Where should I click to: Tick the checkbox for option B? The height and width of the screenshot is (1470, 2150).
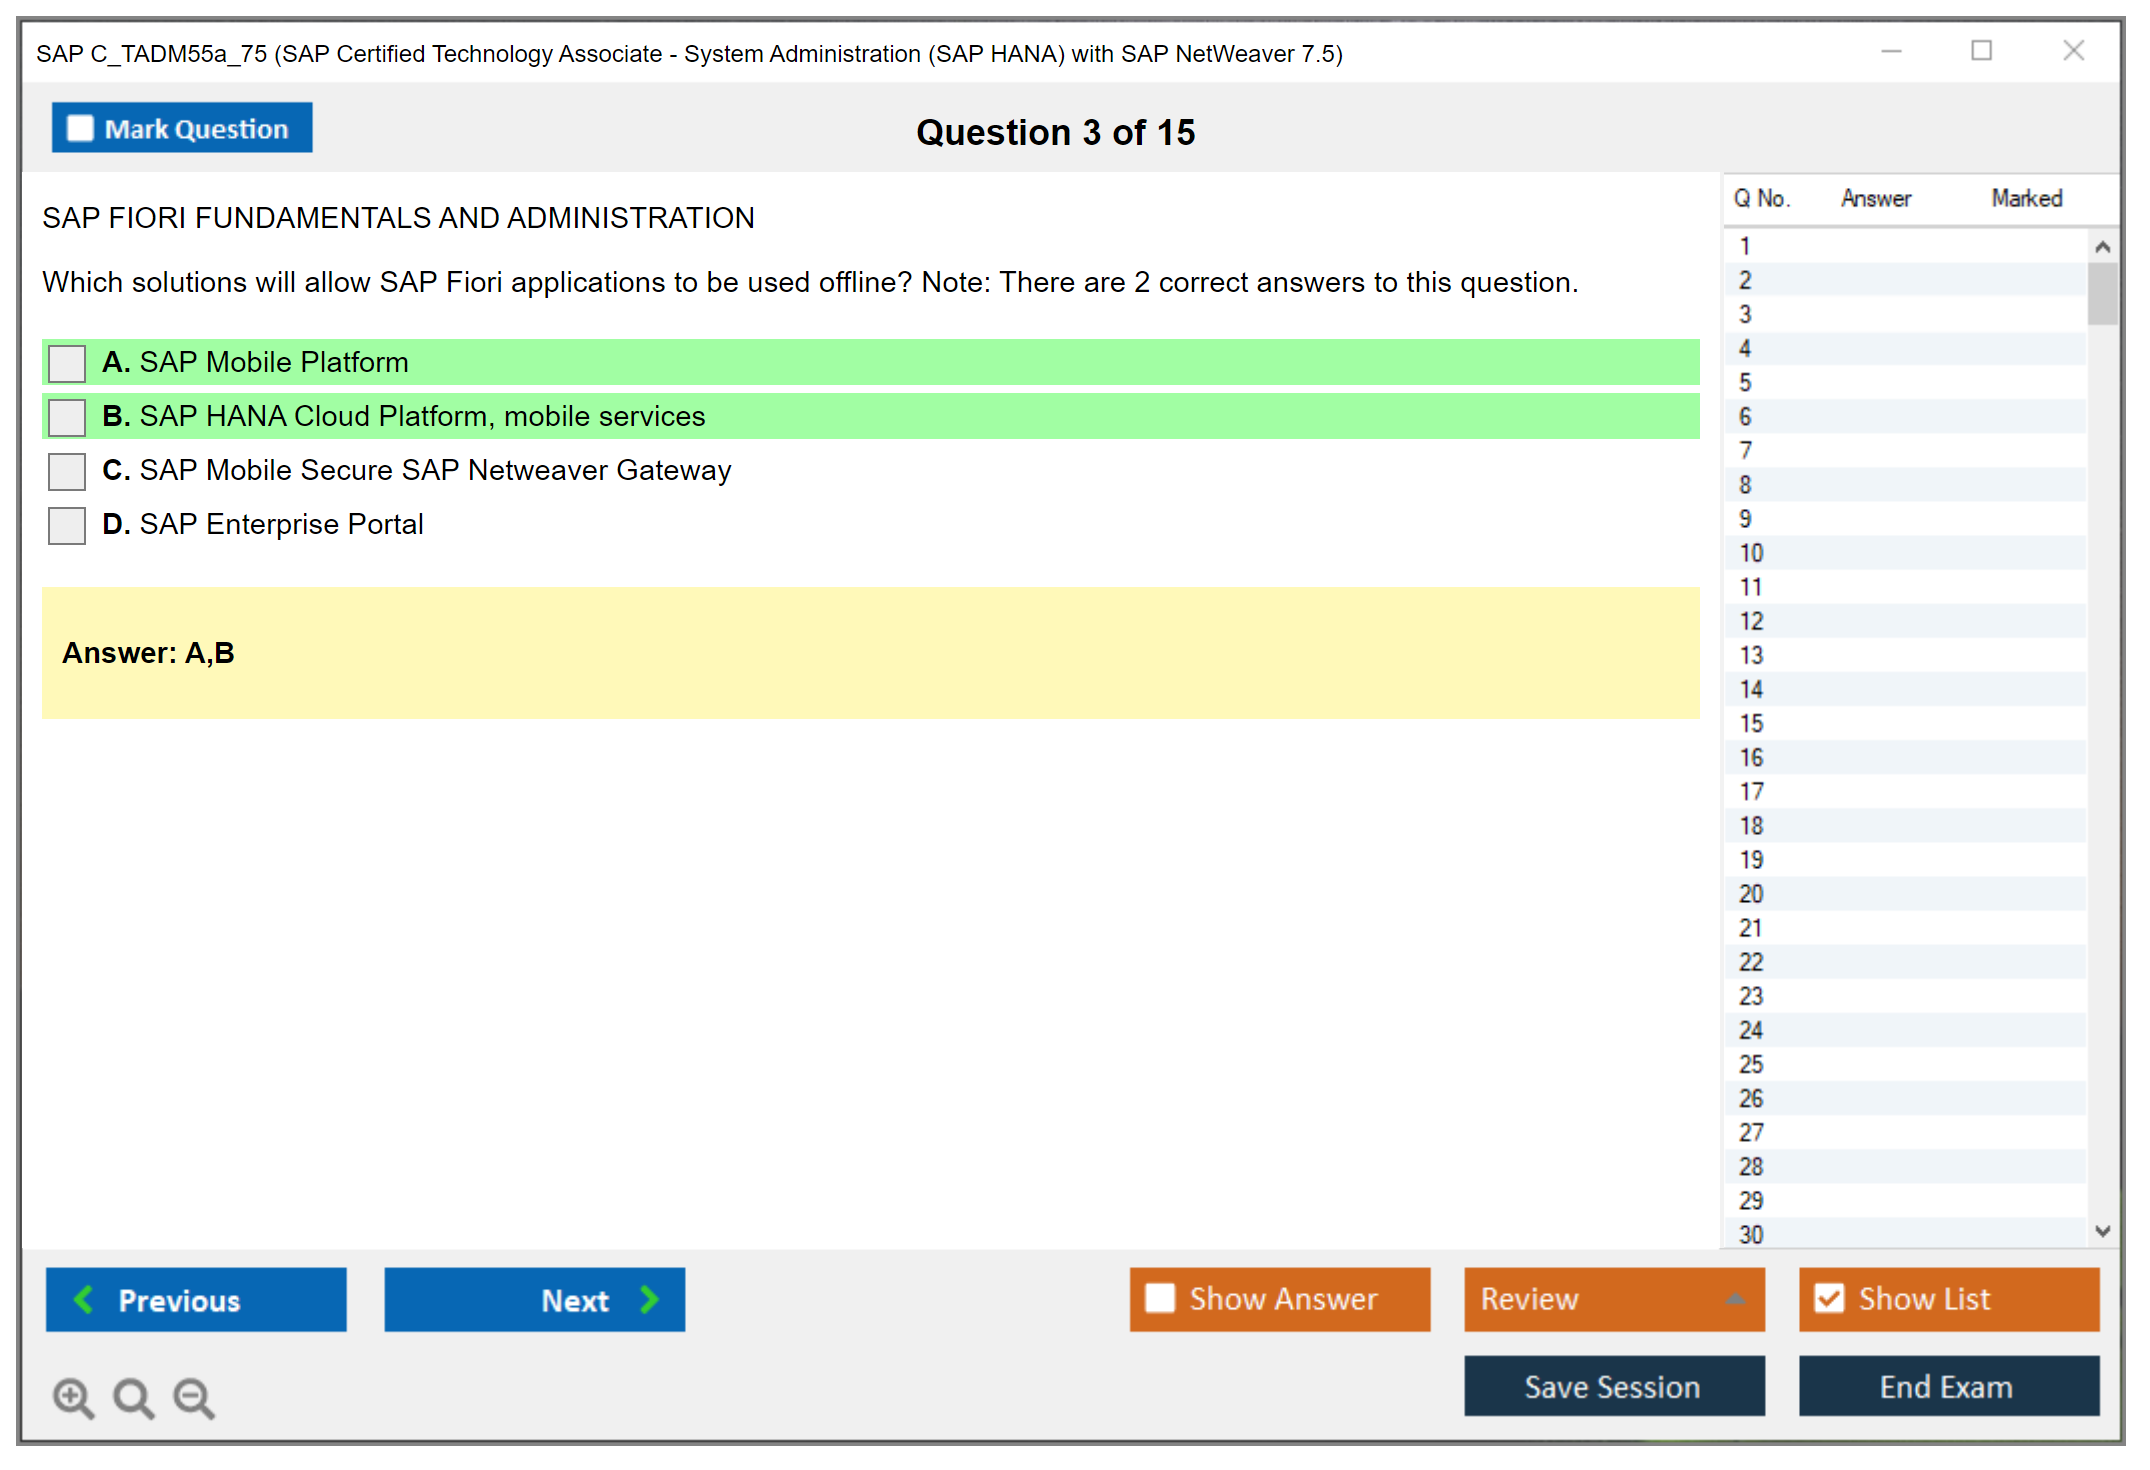coord(67,417)
